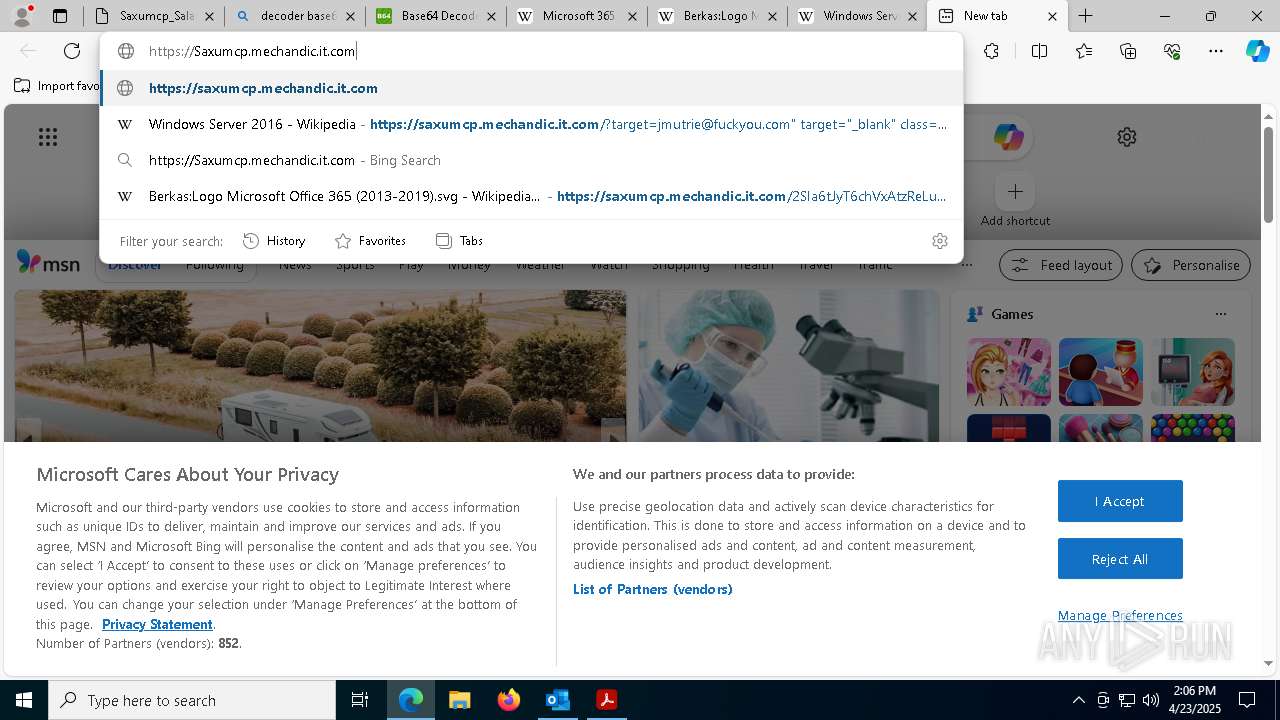Open the campervan landscape news image
Screen dimensions: 1280x720
[320, 366]
